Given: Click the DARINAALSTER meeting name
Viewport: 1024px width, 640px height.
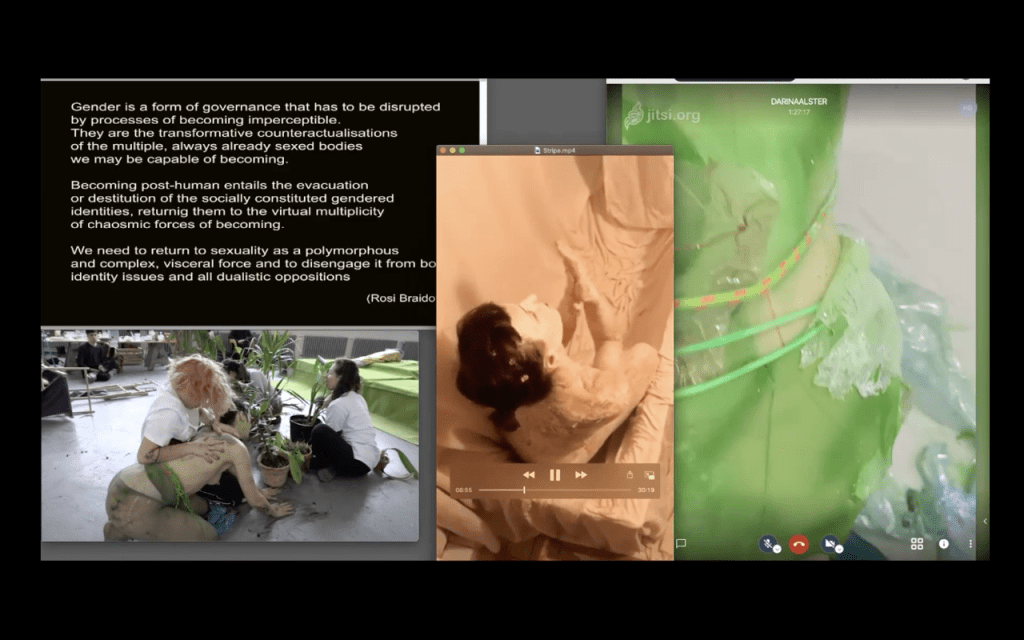Looking at the screenshot, I should [797, 102].
